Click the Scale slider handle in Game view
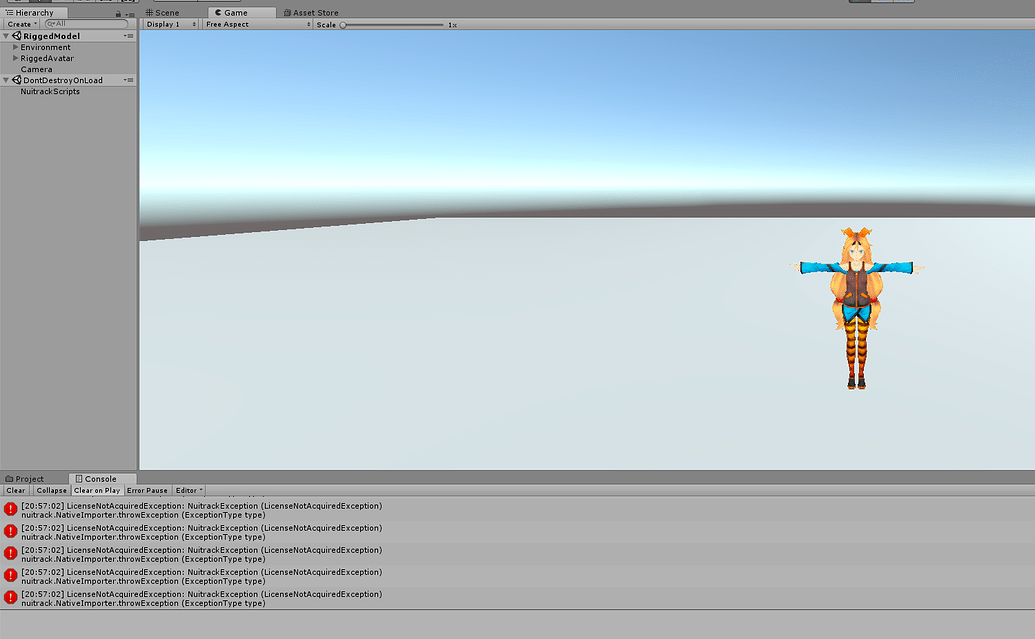Screen dimensions: 1035x639 tap(343, 23)
